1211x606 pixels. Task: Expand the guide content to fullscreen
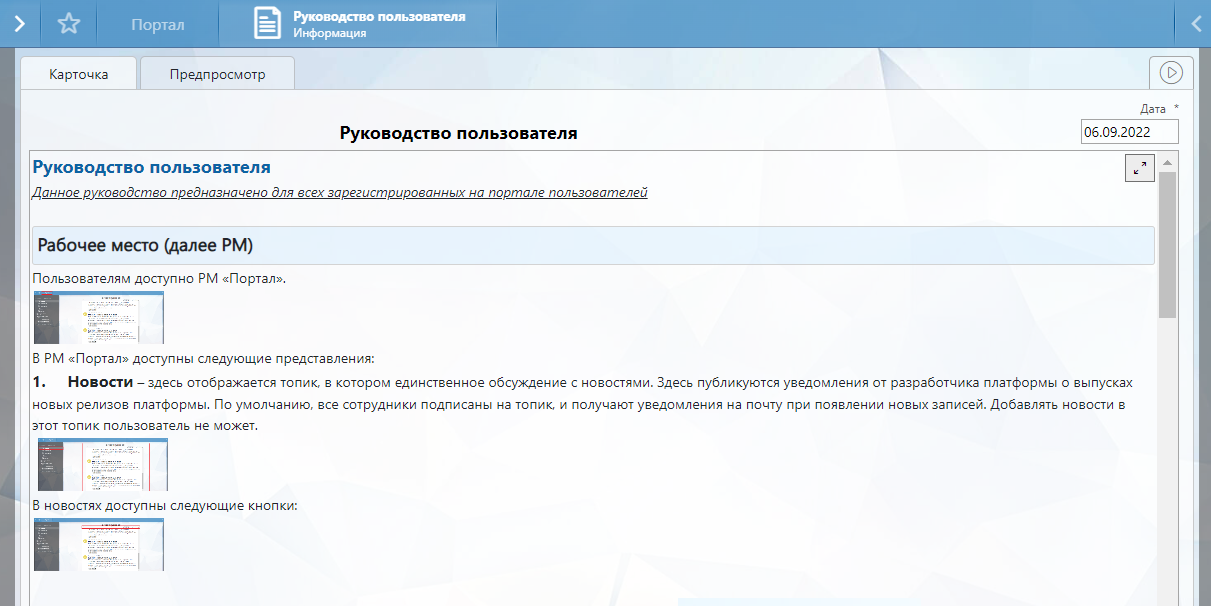point(1139,168)
